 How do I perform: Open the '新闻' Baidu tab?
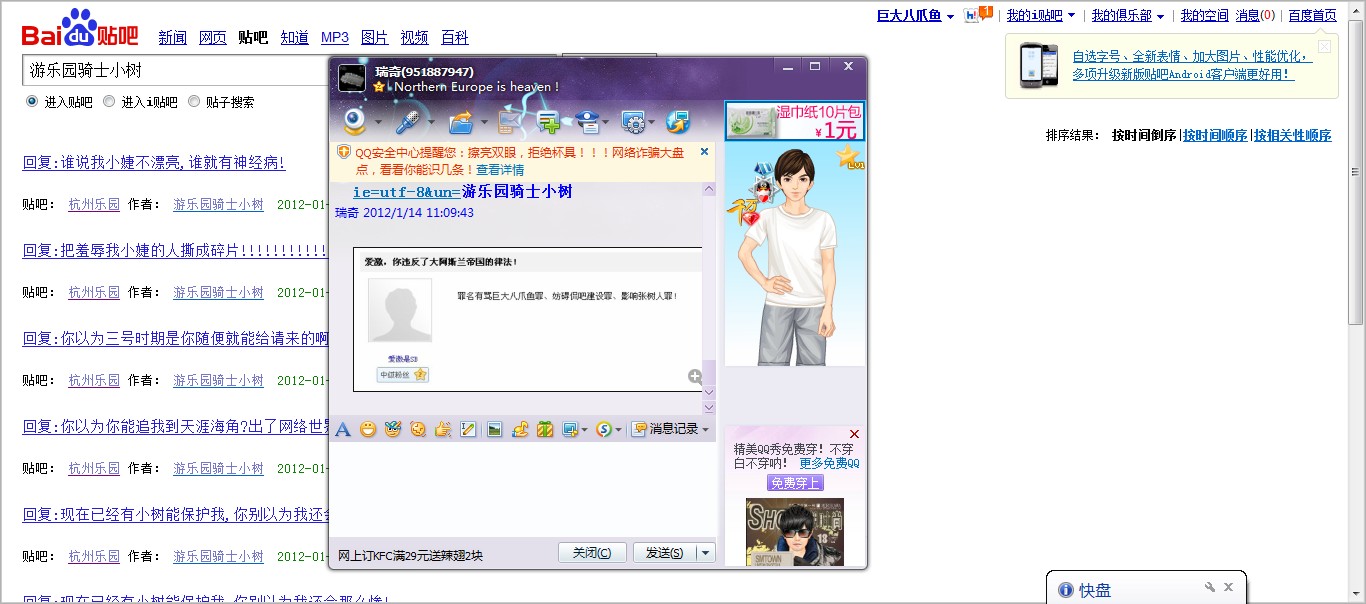[x=173, y=37]
